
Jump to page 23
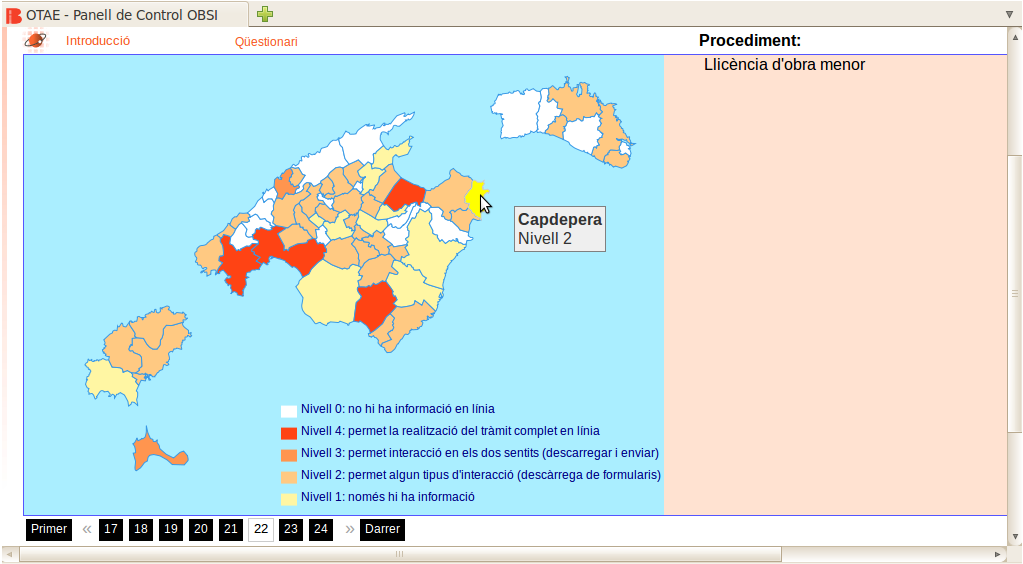[291, 529]
